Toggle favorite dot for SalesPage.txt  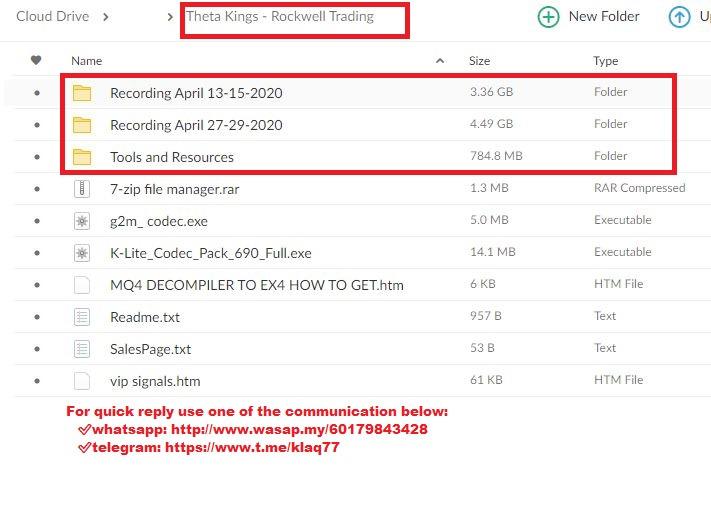37,349
